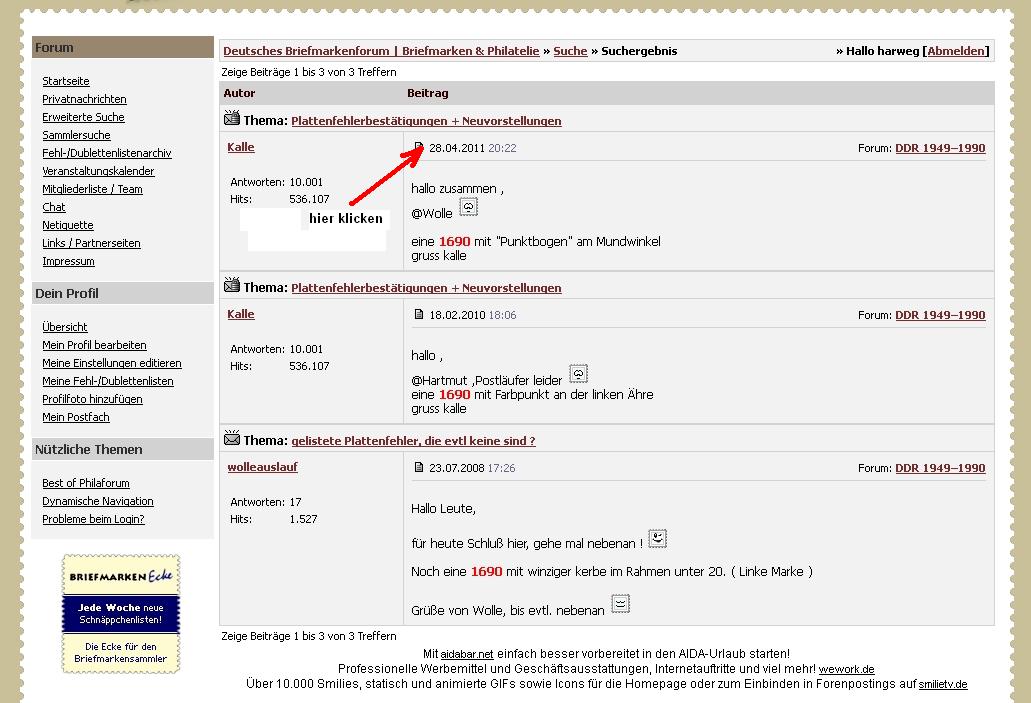Click the topic icon of the first search result
1031x703 pixels.
[232, 120]
